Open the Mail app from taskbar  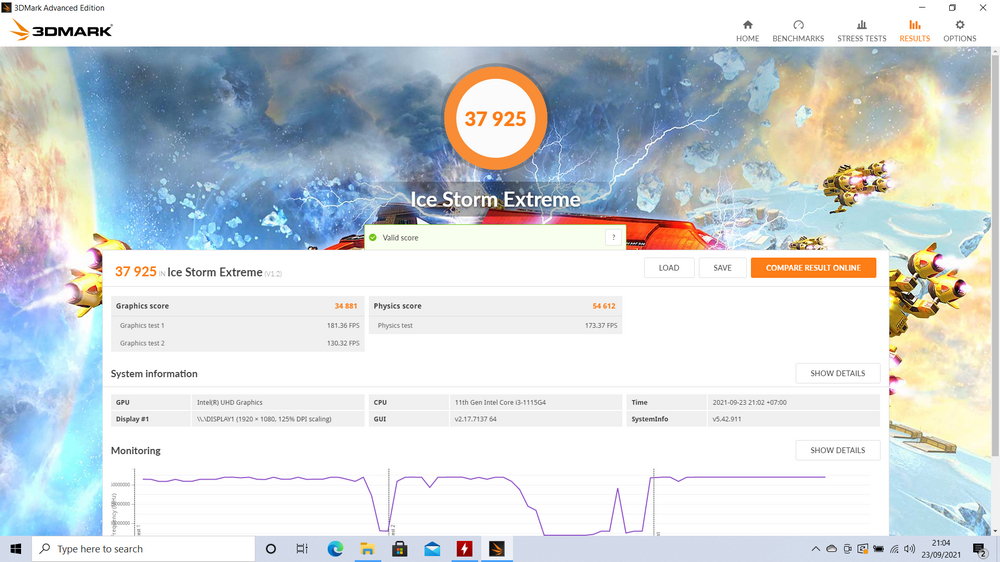tap(432, 549)
